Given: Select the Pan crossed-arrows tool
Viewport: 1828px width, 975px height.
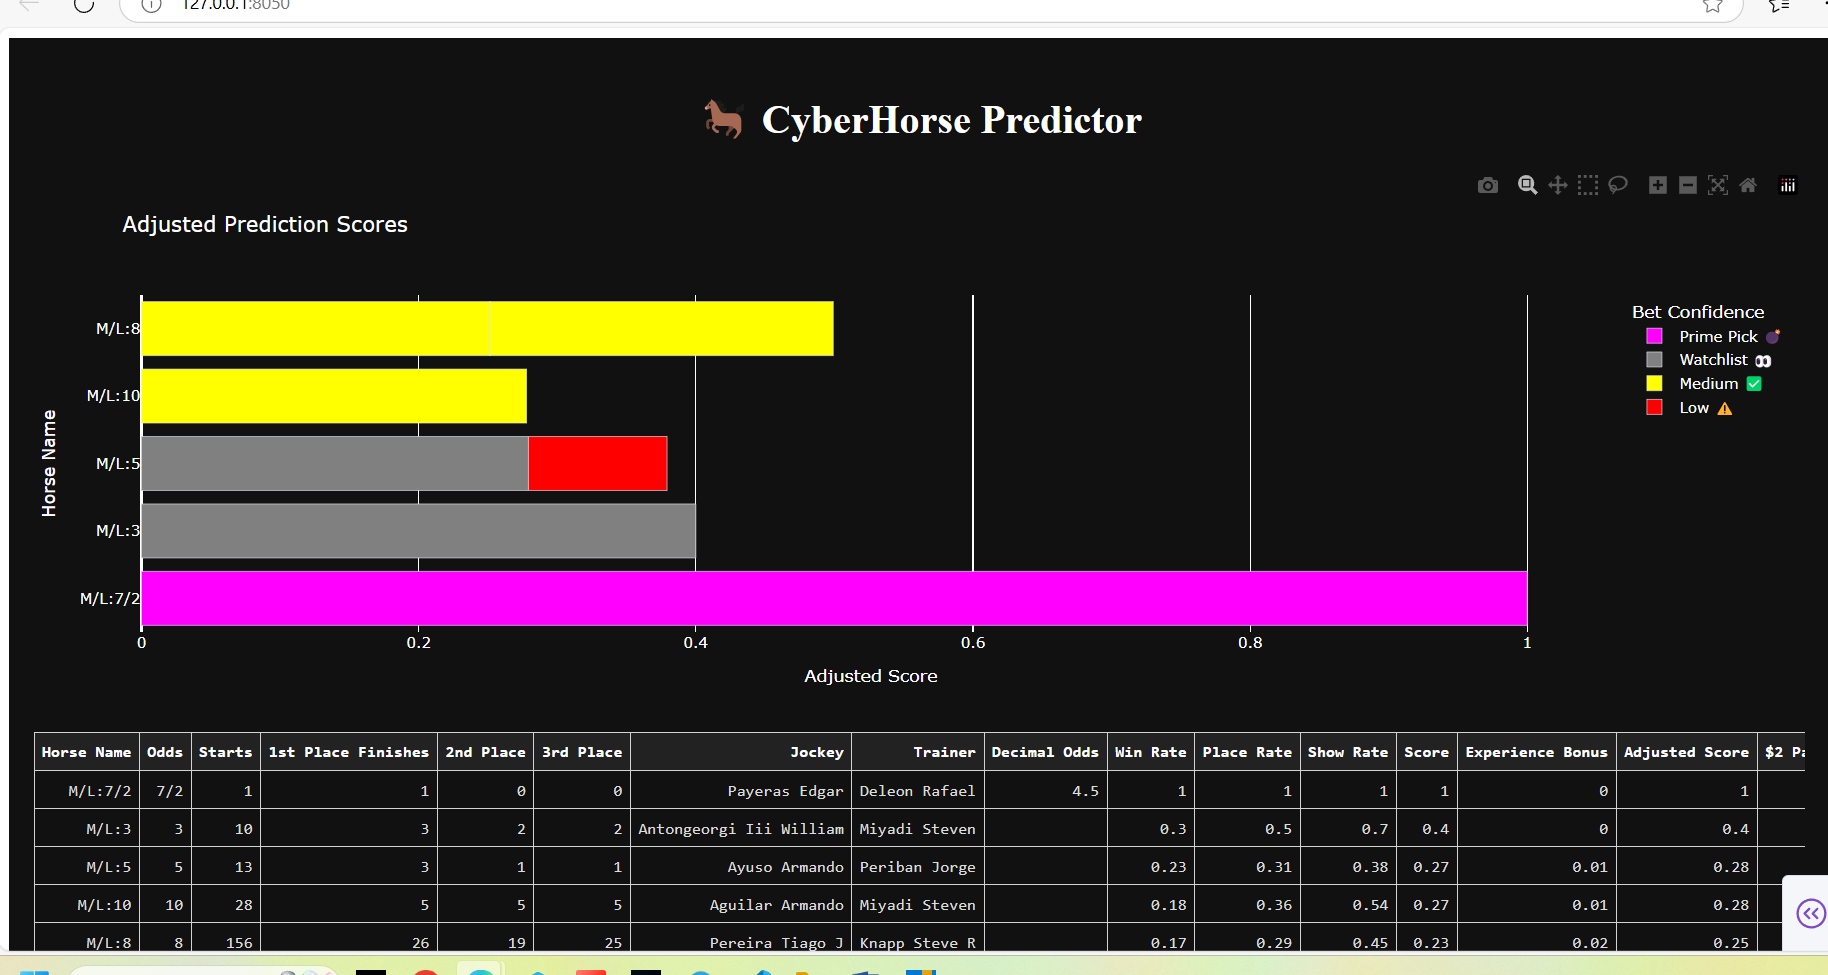Looking at the screenshot, I should [x=1558, y=185].
